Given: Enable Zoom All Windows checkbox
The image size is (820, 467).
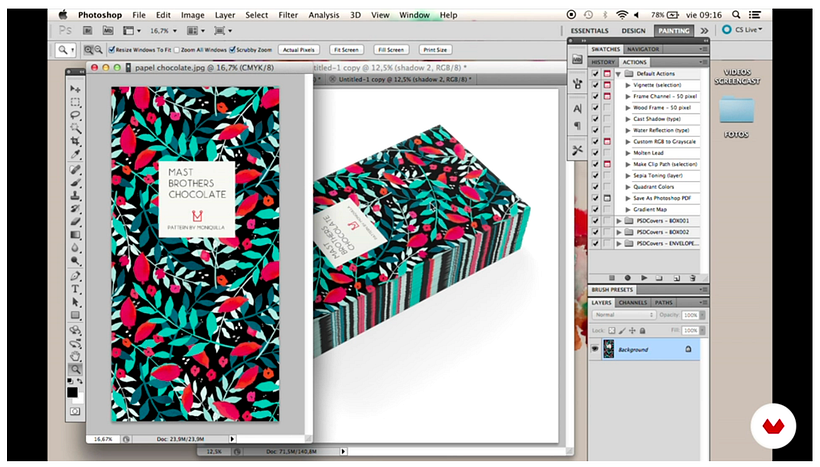Looking at the screenshot, I should pos(177,50).
